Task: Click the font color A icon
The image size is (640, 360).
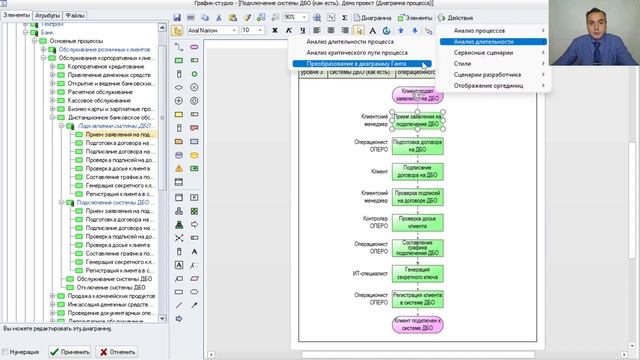Action: coord(373,30)
